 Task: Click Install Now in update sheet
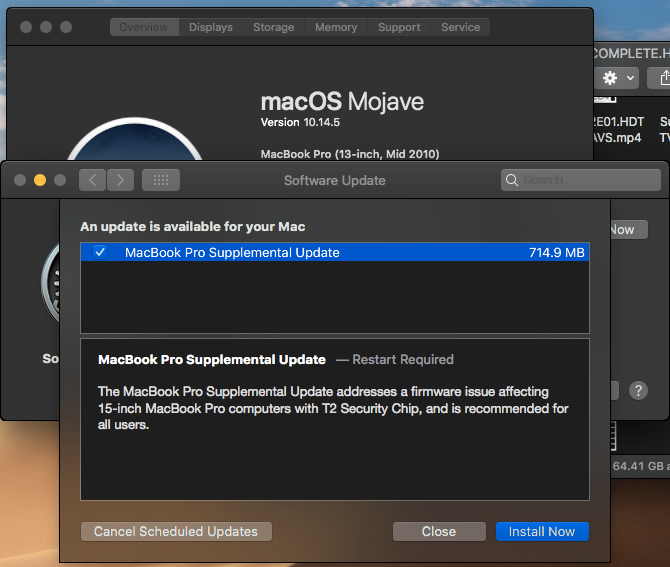[x=542, y=532]
